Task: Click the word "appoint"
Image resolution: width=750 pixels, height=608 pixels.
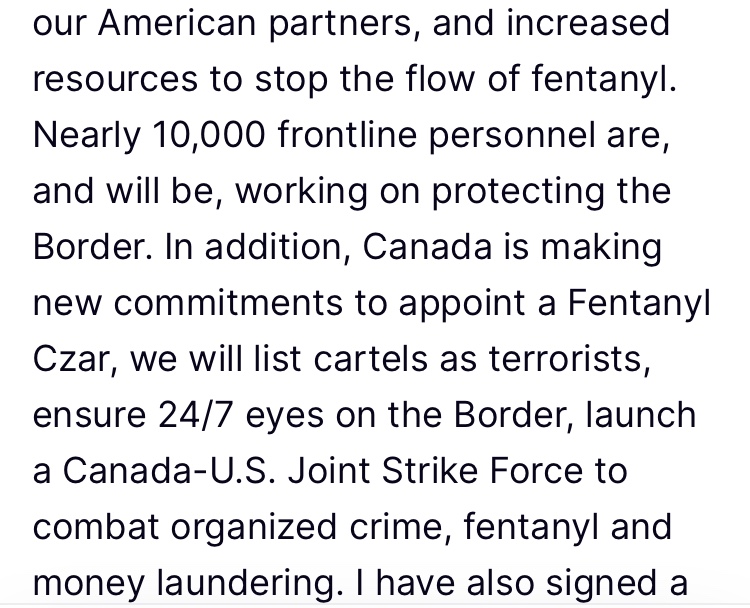Action: click(462, 304)
